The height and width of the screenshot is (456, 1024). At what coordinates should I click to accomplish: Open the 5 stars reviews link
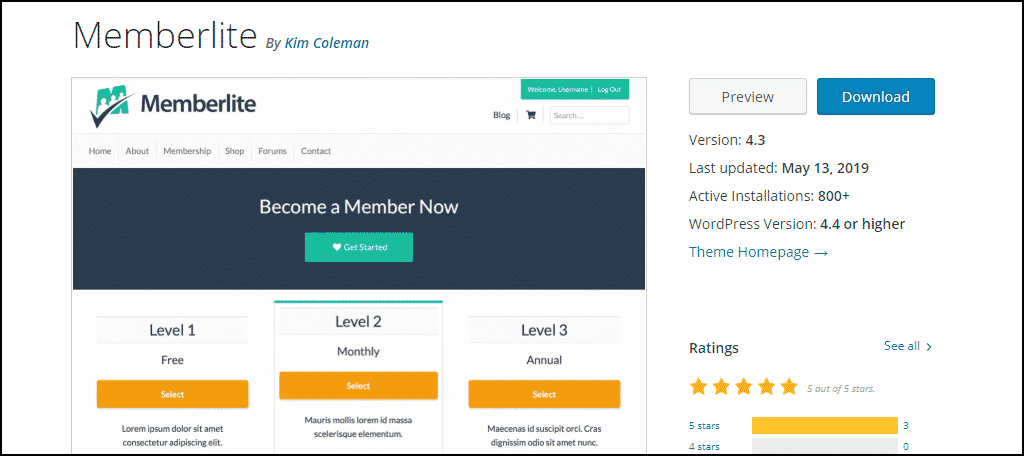(x=704, y=426)
